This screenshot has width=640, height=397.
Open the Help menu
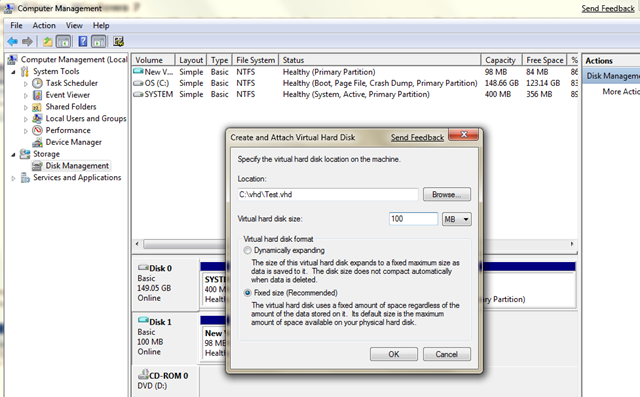coord(101,25)
